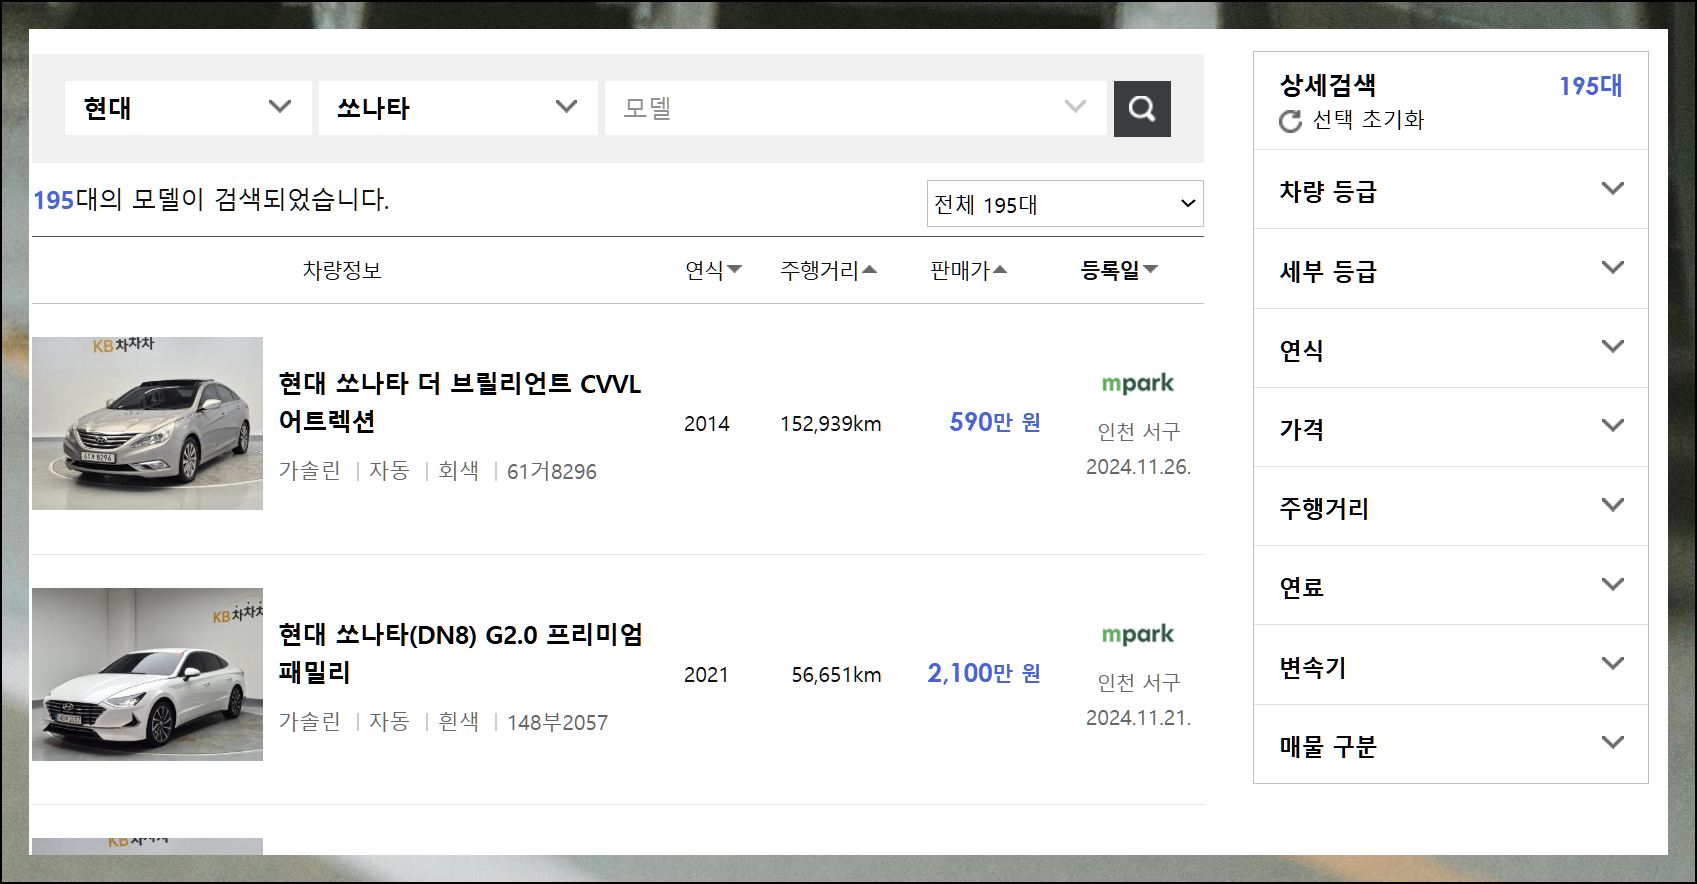Expand the 변속기 filter section
The width and height of the screenshot is (1697, 884).
click(1450, 665)
